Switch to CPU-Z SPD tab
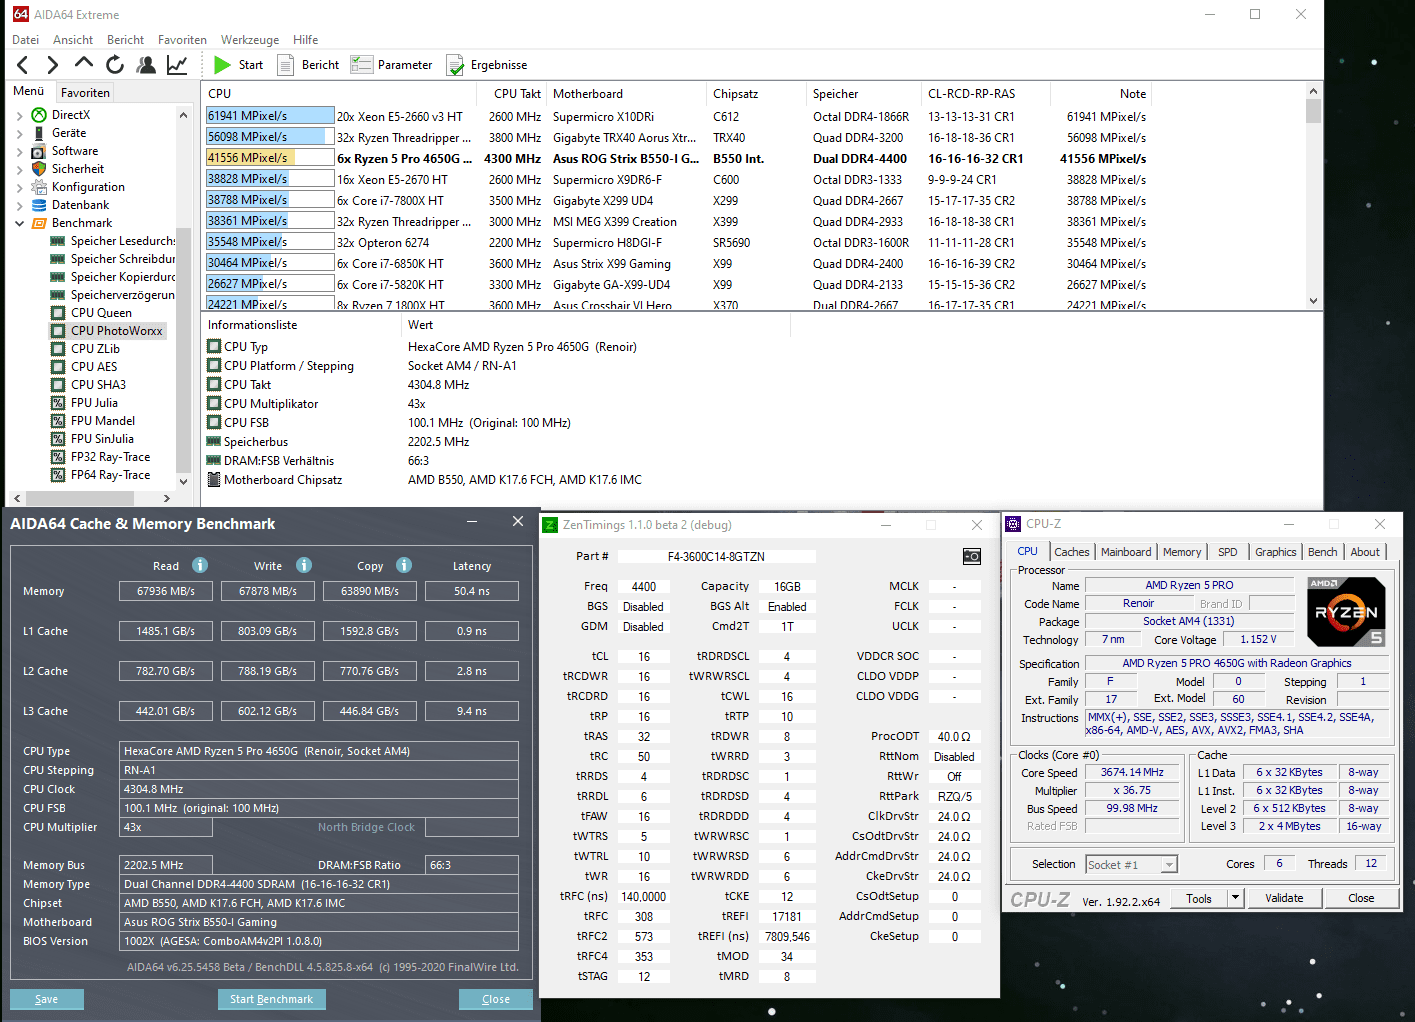This screenshot has height=1022, width=1415. coord(1227,552)
